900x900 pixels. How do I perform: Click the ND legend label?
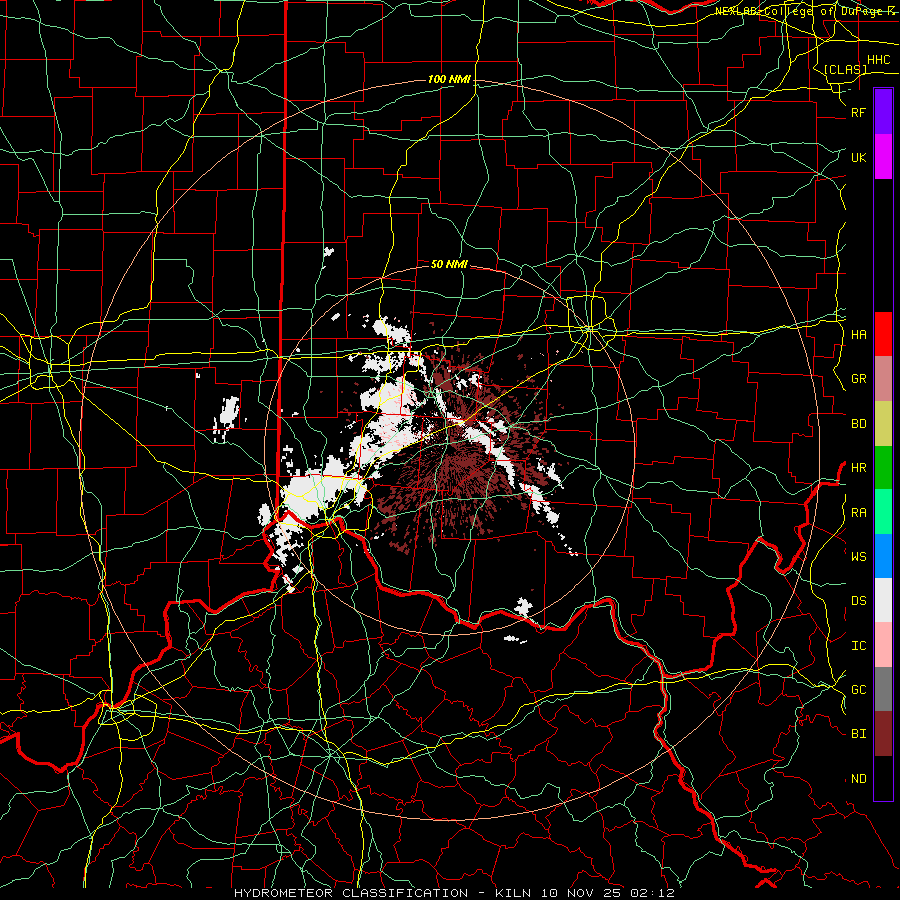pyautogui.click(x=858, y=779)
